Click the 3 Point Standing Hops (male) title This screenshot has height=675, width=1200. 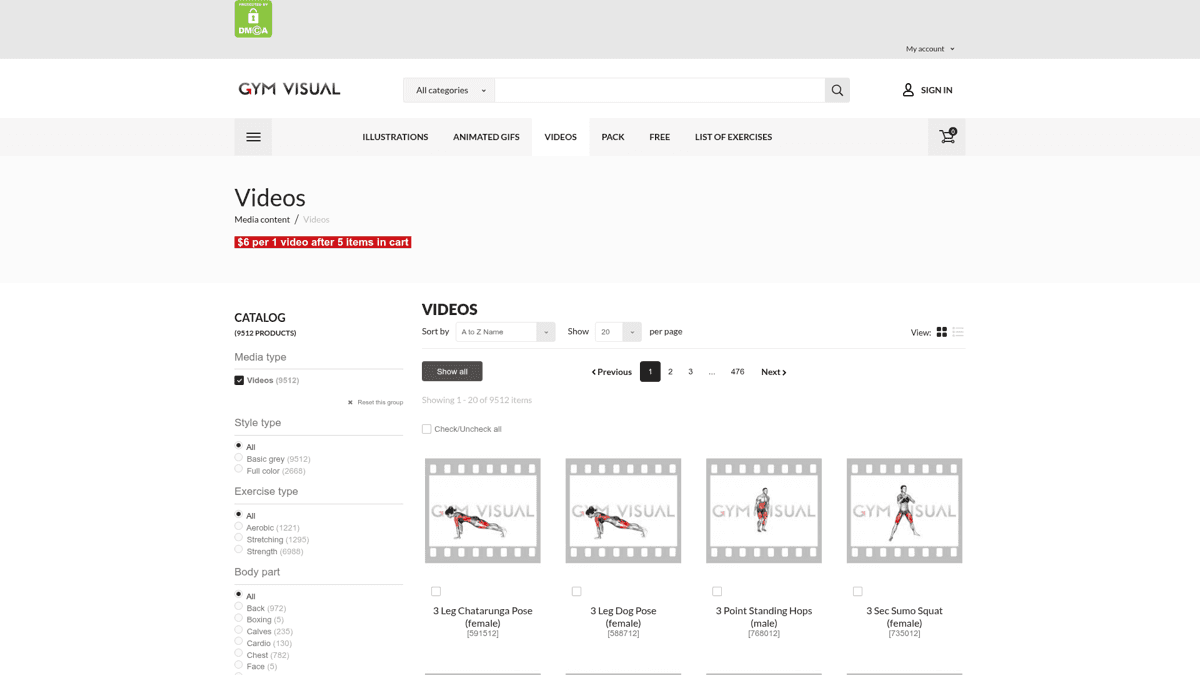coord(764,617)
